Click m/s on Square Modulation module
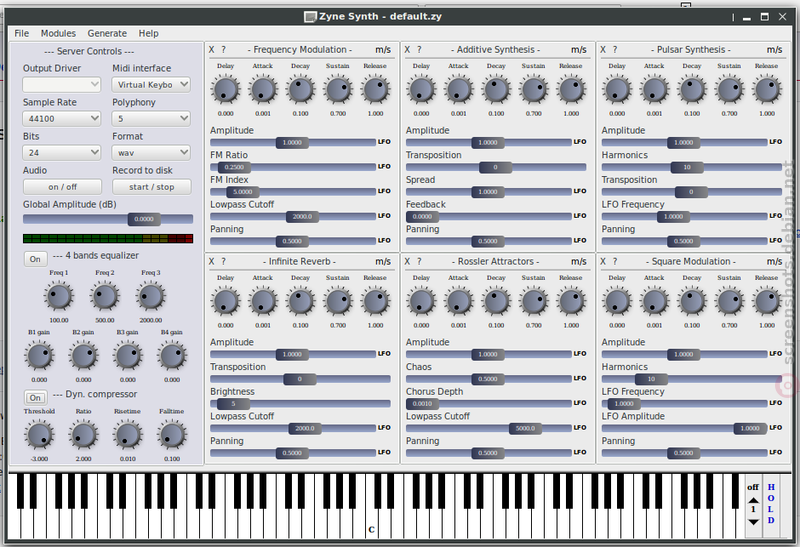This screenshot has height=547, width=800. coord(774,261)
